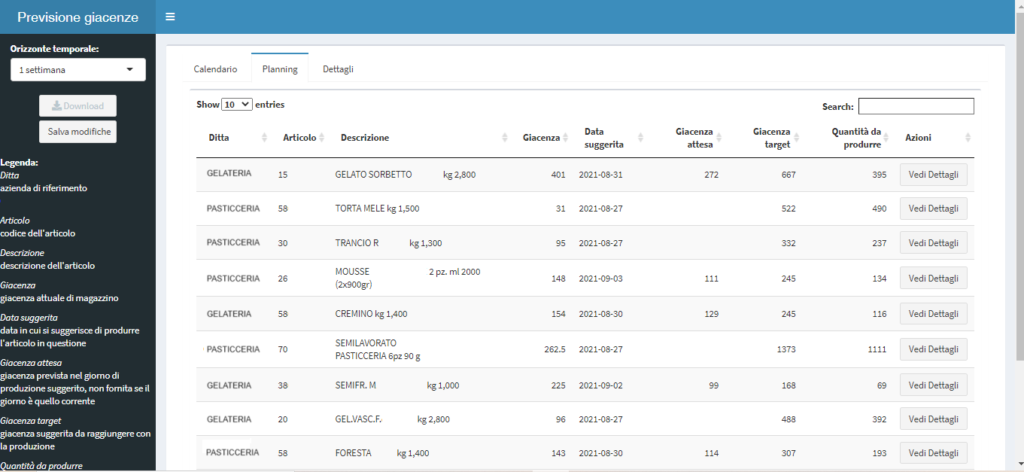The image size is (1024, 472).
Task: Open Vedi Dettagli for TORTA MELE
Action: point(933,208)
